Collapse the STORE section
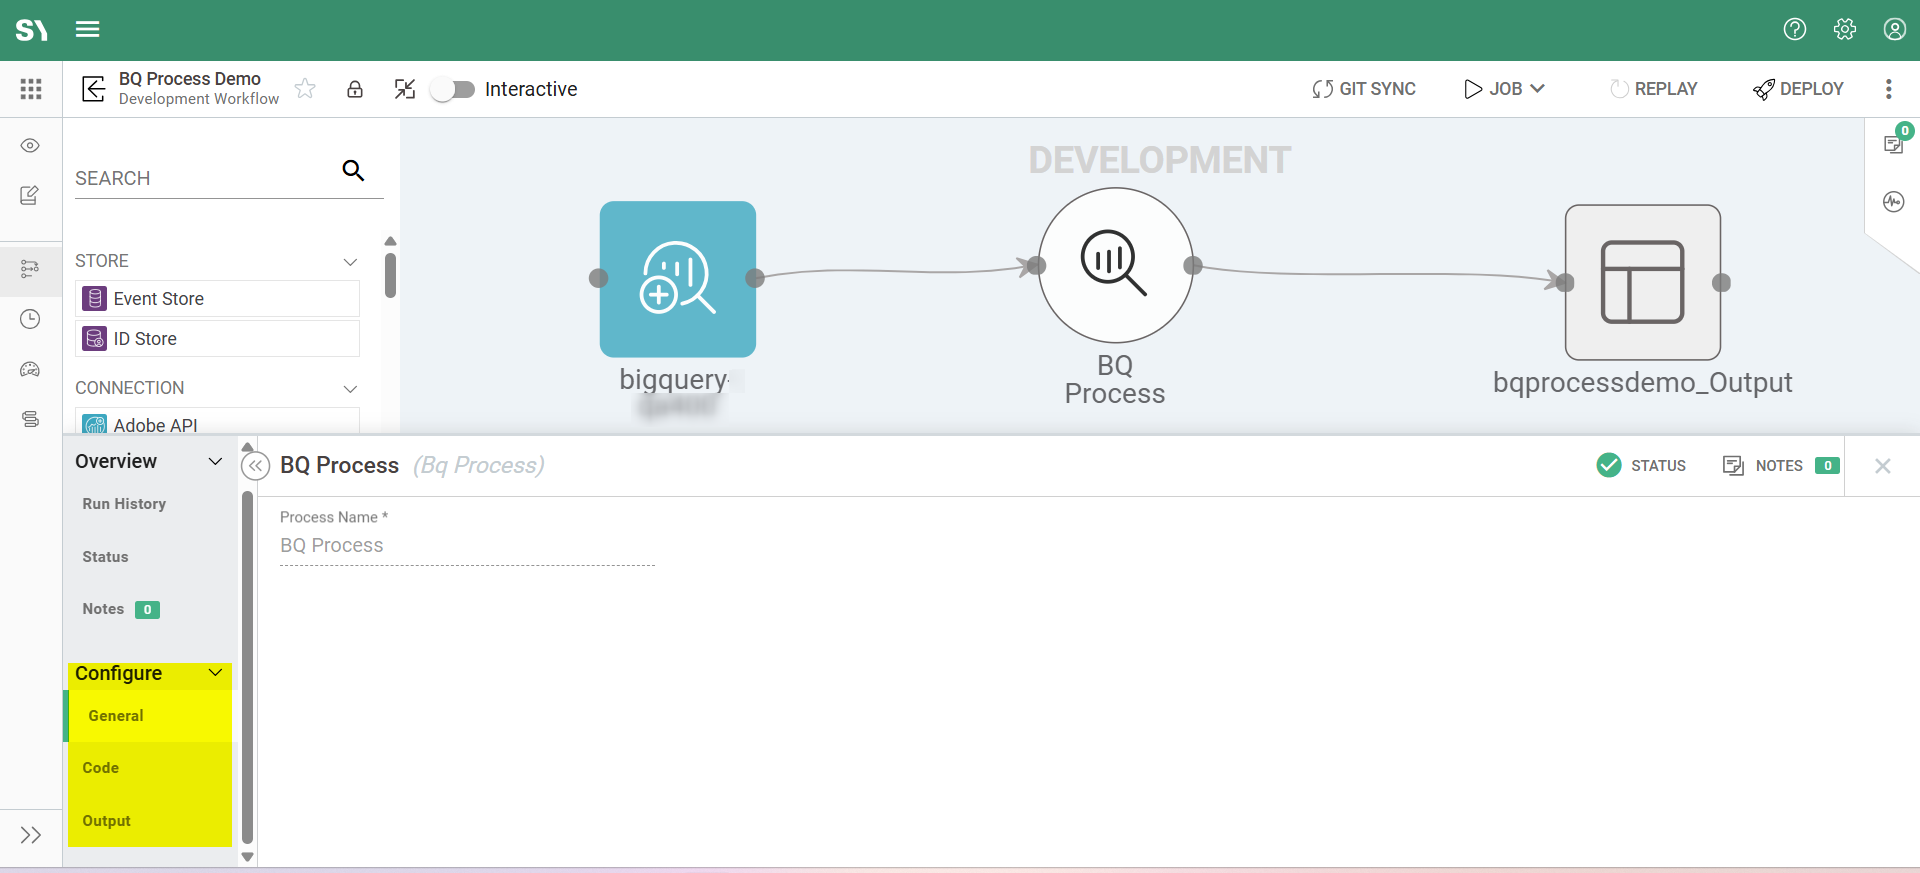 [x=350, y=261]
